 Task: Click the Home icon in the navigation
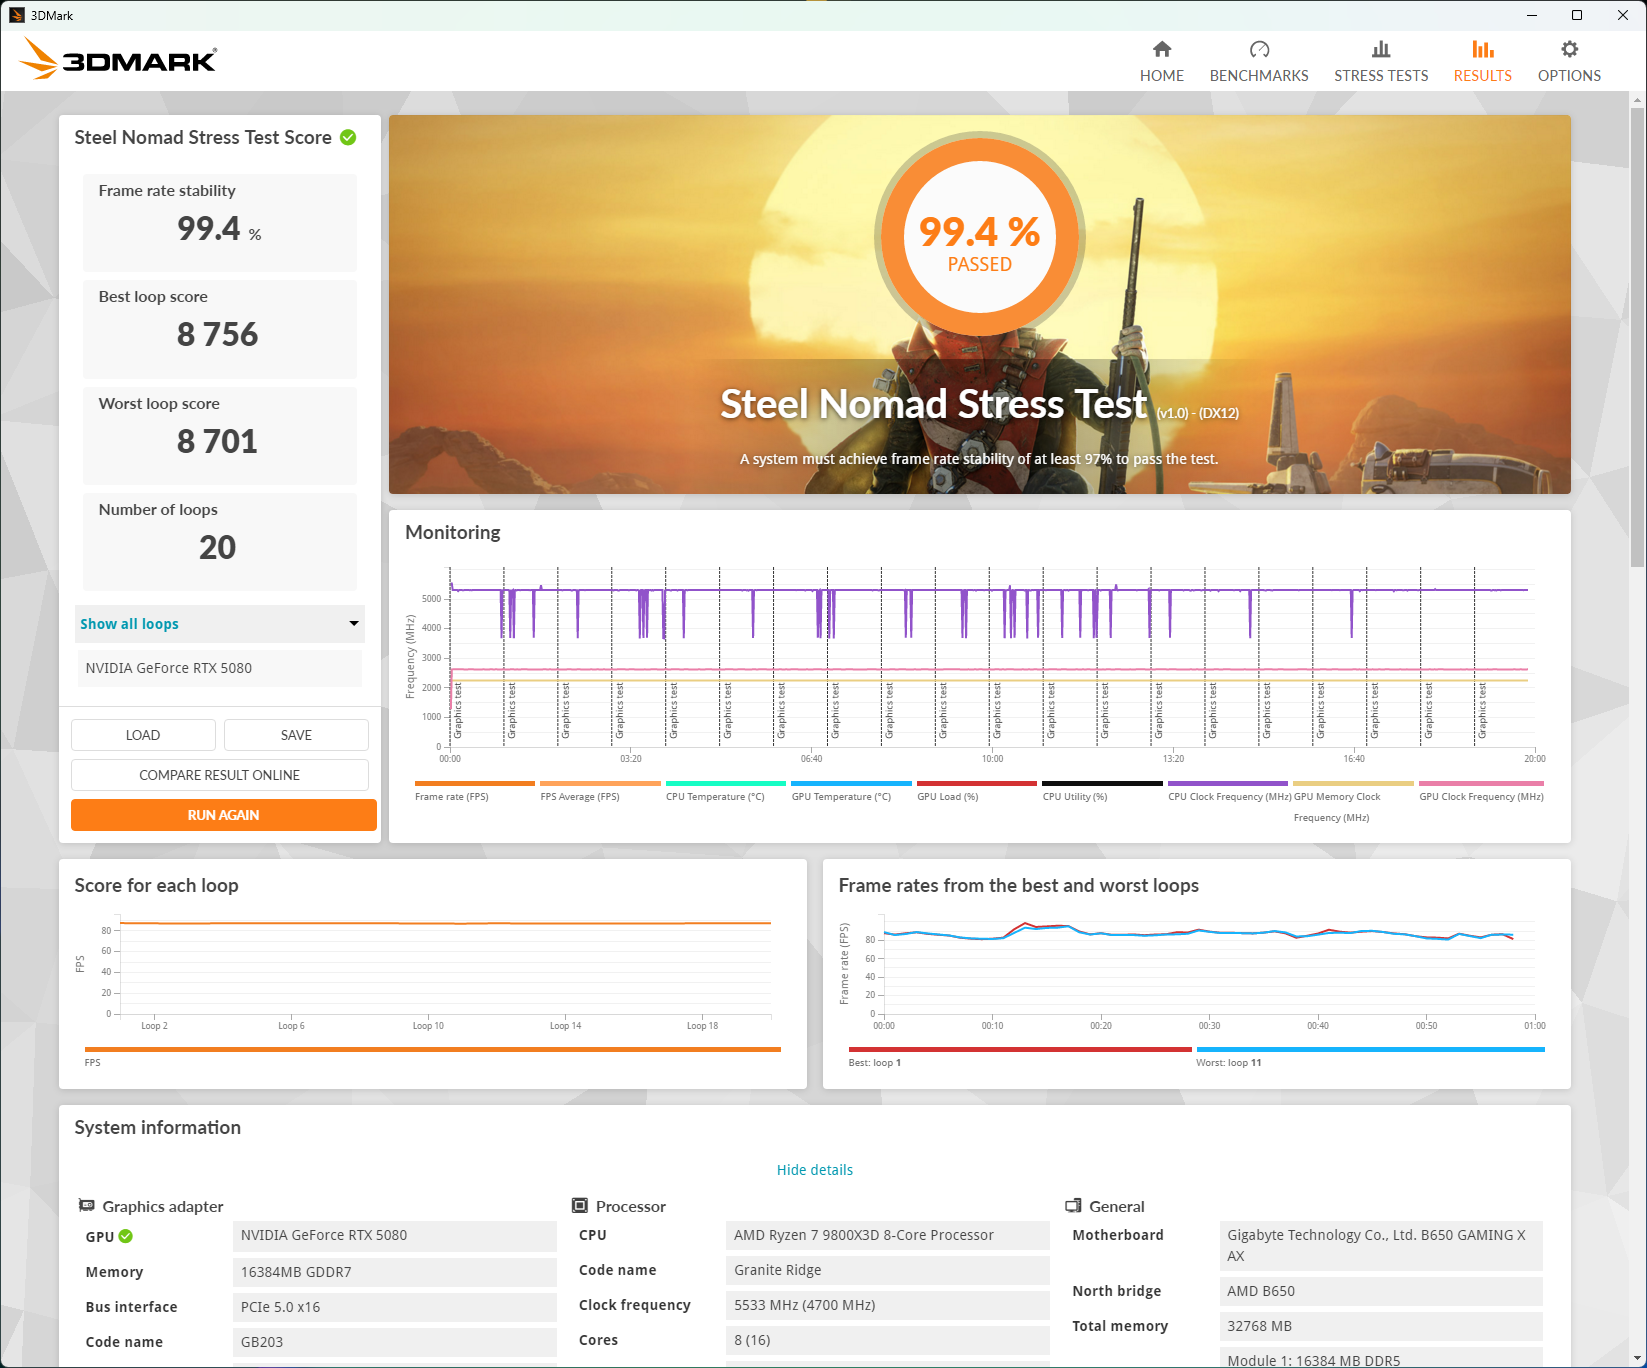1161,50
